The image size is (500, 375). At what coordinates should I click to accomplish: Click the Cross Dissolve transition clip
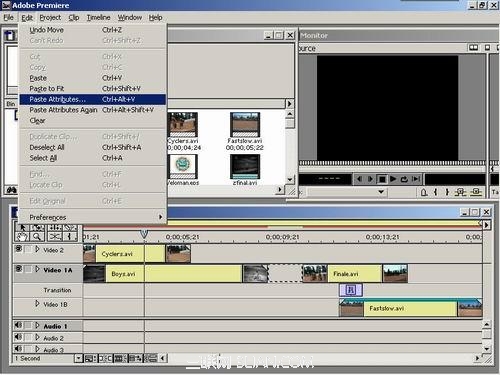coord(351,290)
